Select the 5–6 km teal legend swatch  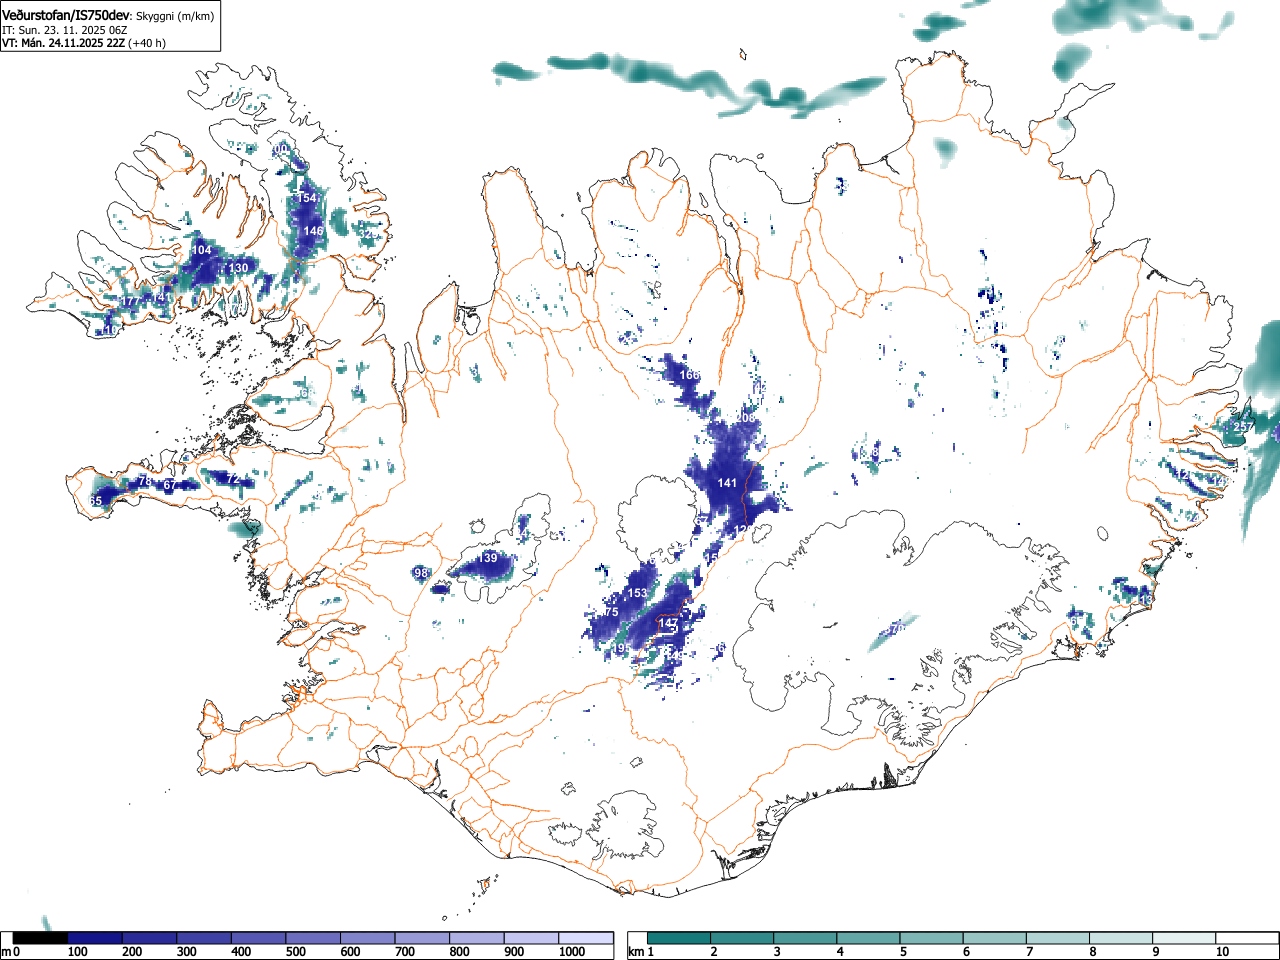932,938
